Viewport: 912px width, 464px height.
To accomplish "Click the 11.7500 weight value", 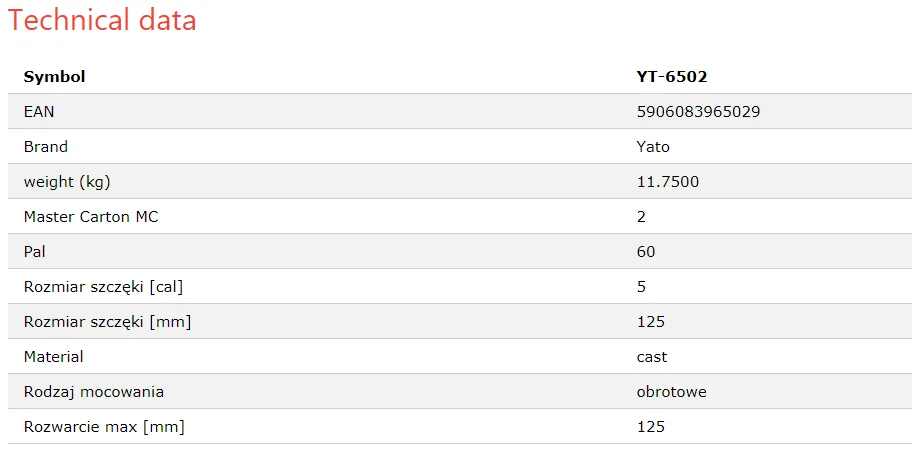I will point(668,182).
